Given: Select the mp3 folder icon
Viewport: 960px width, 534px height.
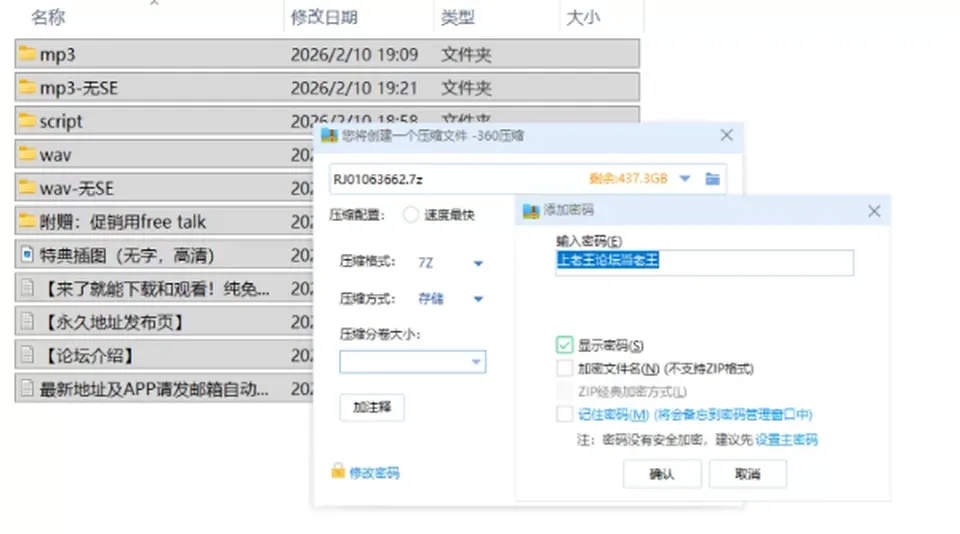Looking at the screenshot, I should coord(27,54).
